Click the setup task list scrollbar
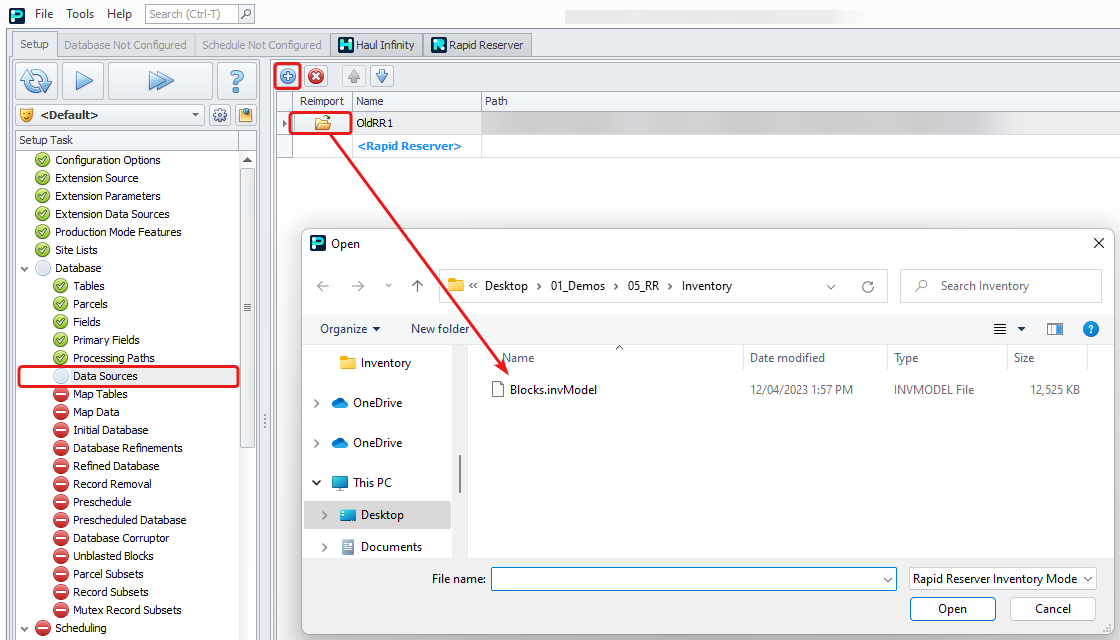Image resolution: width=1120 pixels, height=640 pixels. tap(247, 307)
